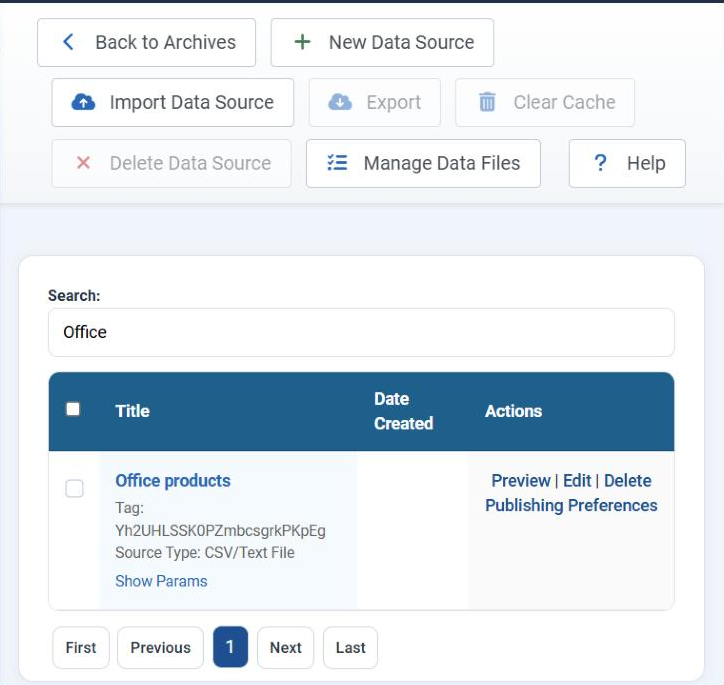
Task: Go to the Previous page
Action: point(160,647)
